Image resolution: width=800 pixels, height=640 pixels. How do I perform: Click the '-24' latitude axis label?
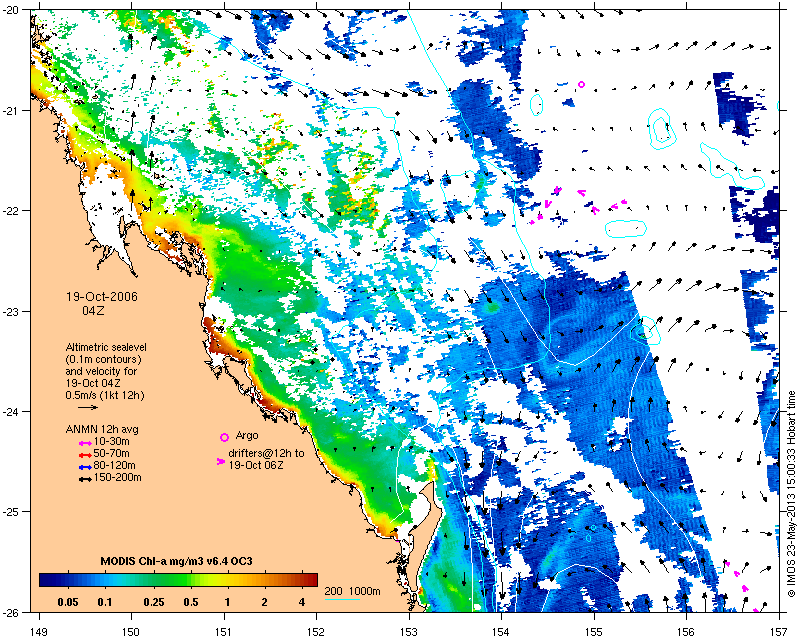click(x=12, y=411)
